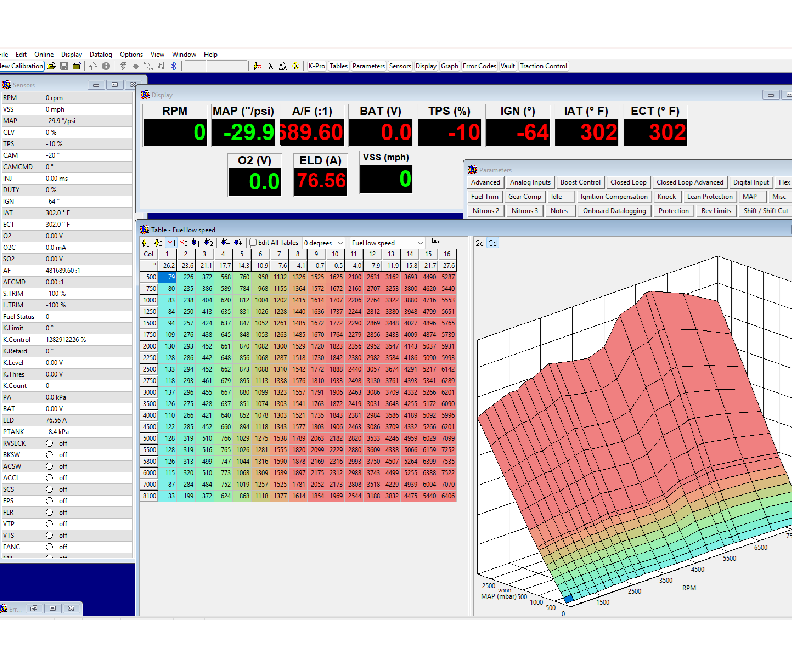The width and height of the screenshot is (792, 670).
Task: Open the Datalog menu
Action: [x=101, y=54]
